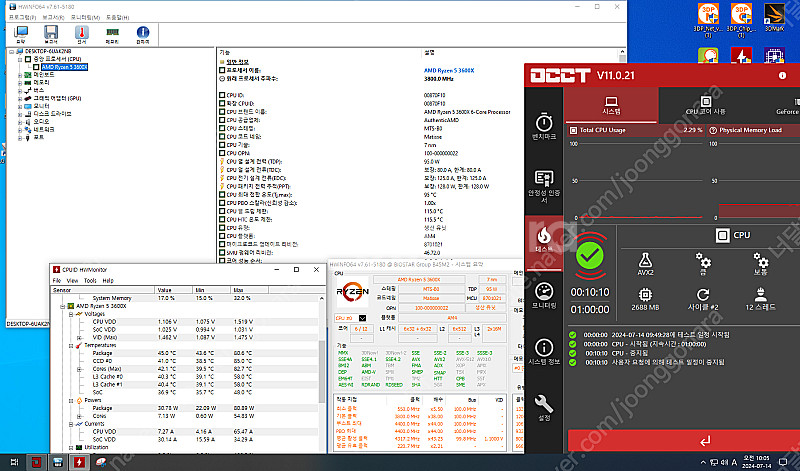This screenshot has width=800, height=471.
Task: Click the Max column header in HWMonitor
Action: pyautogui.click(x=249, y=290)
